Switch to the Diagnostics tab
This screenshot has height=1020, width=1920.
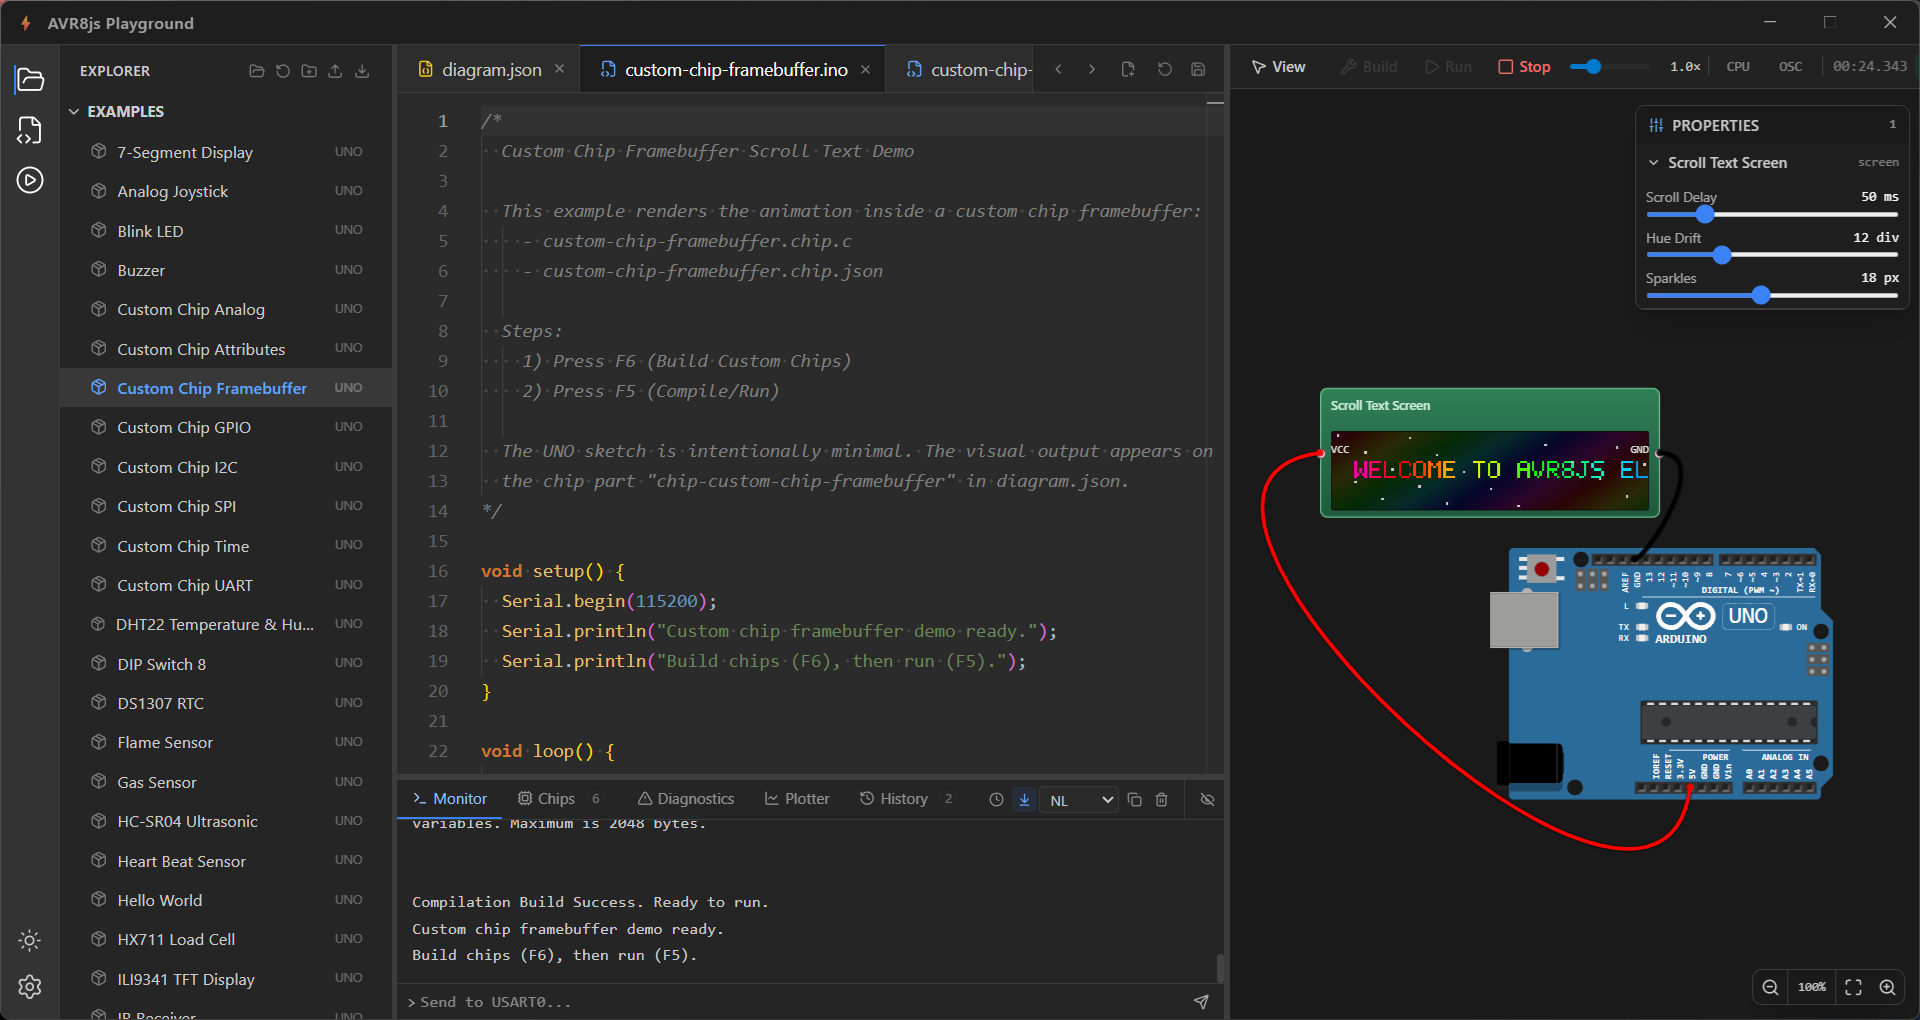(686, 799)
